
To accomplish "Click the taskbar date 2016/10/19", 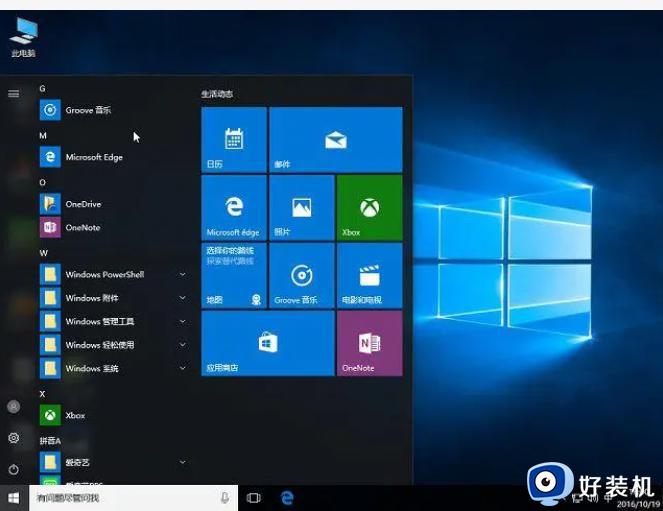I will 638,505.
